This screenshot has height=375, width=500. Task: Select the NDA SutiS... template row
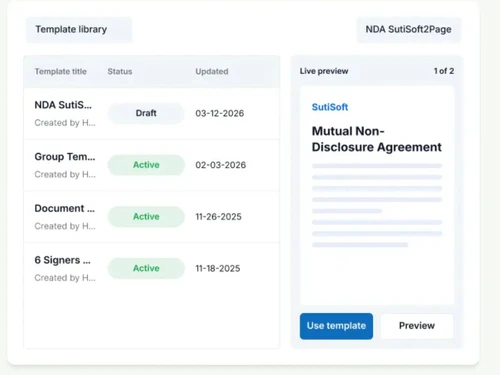(152, 113)
